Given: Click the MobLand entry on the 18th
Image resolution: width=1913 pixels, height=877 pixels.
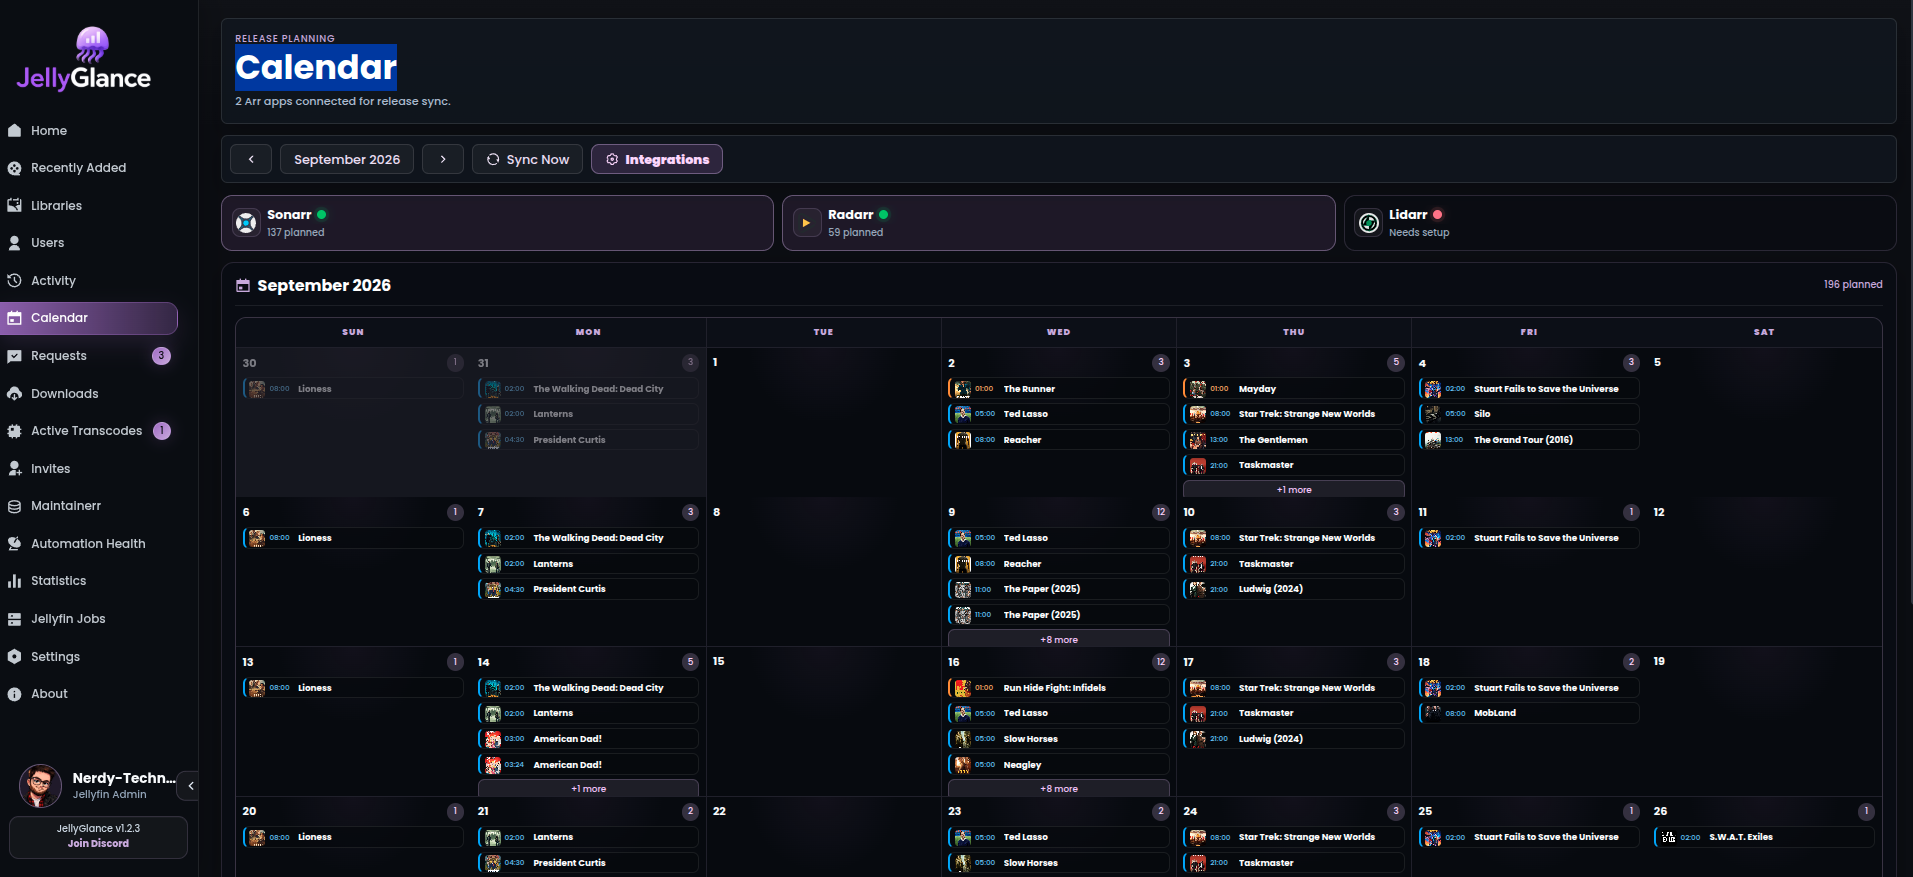Looking at the screenshot, I should 1529,713.
